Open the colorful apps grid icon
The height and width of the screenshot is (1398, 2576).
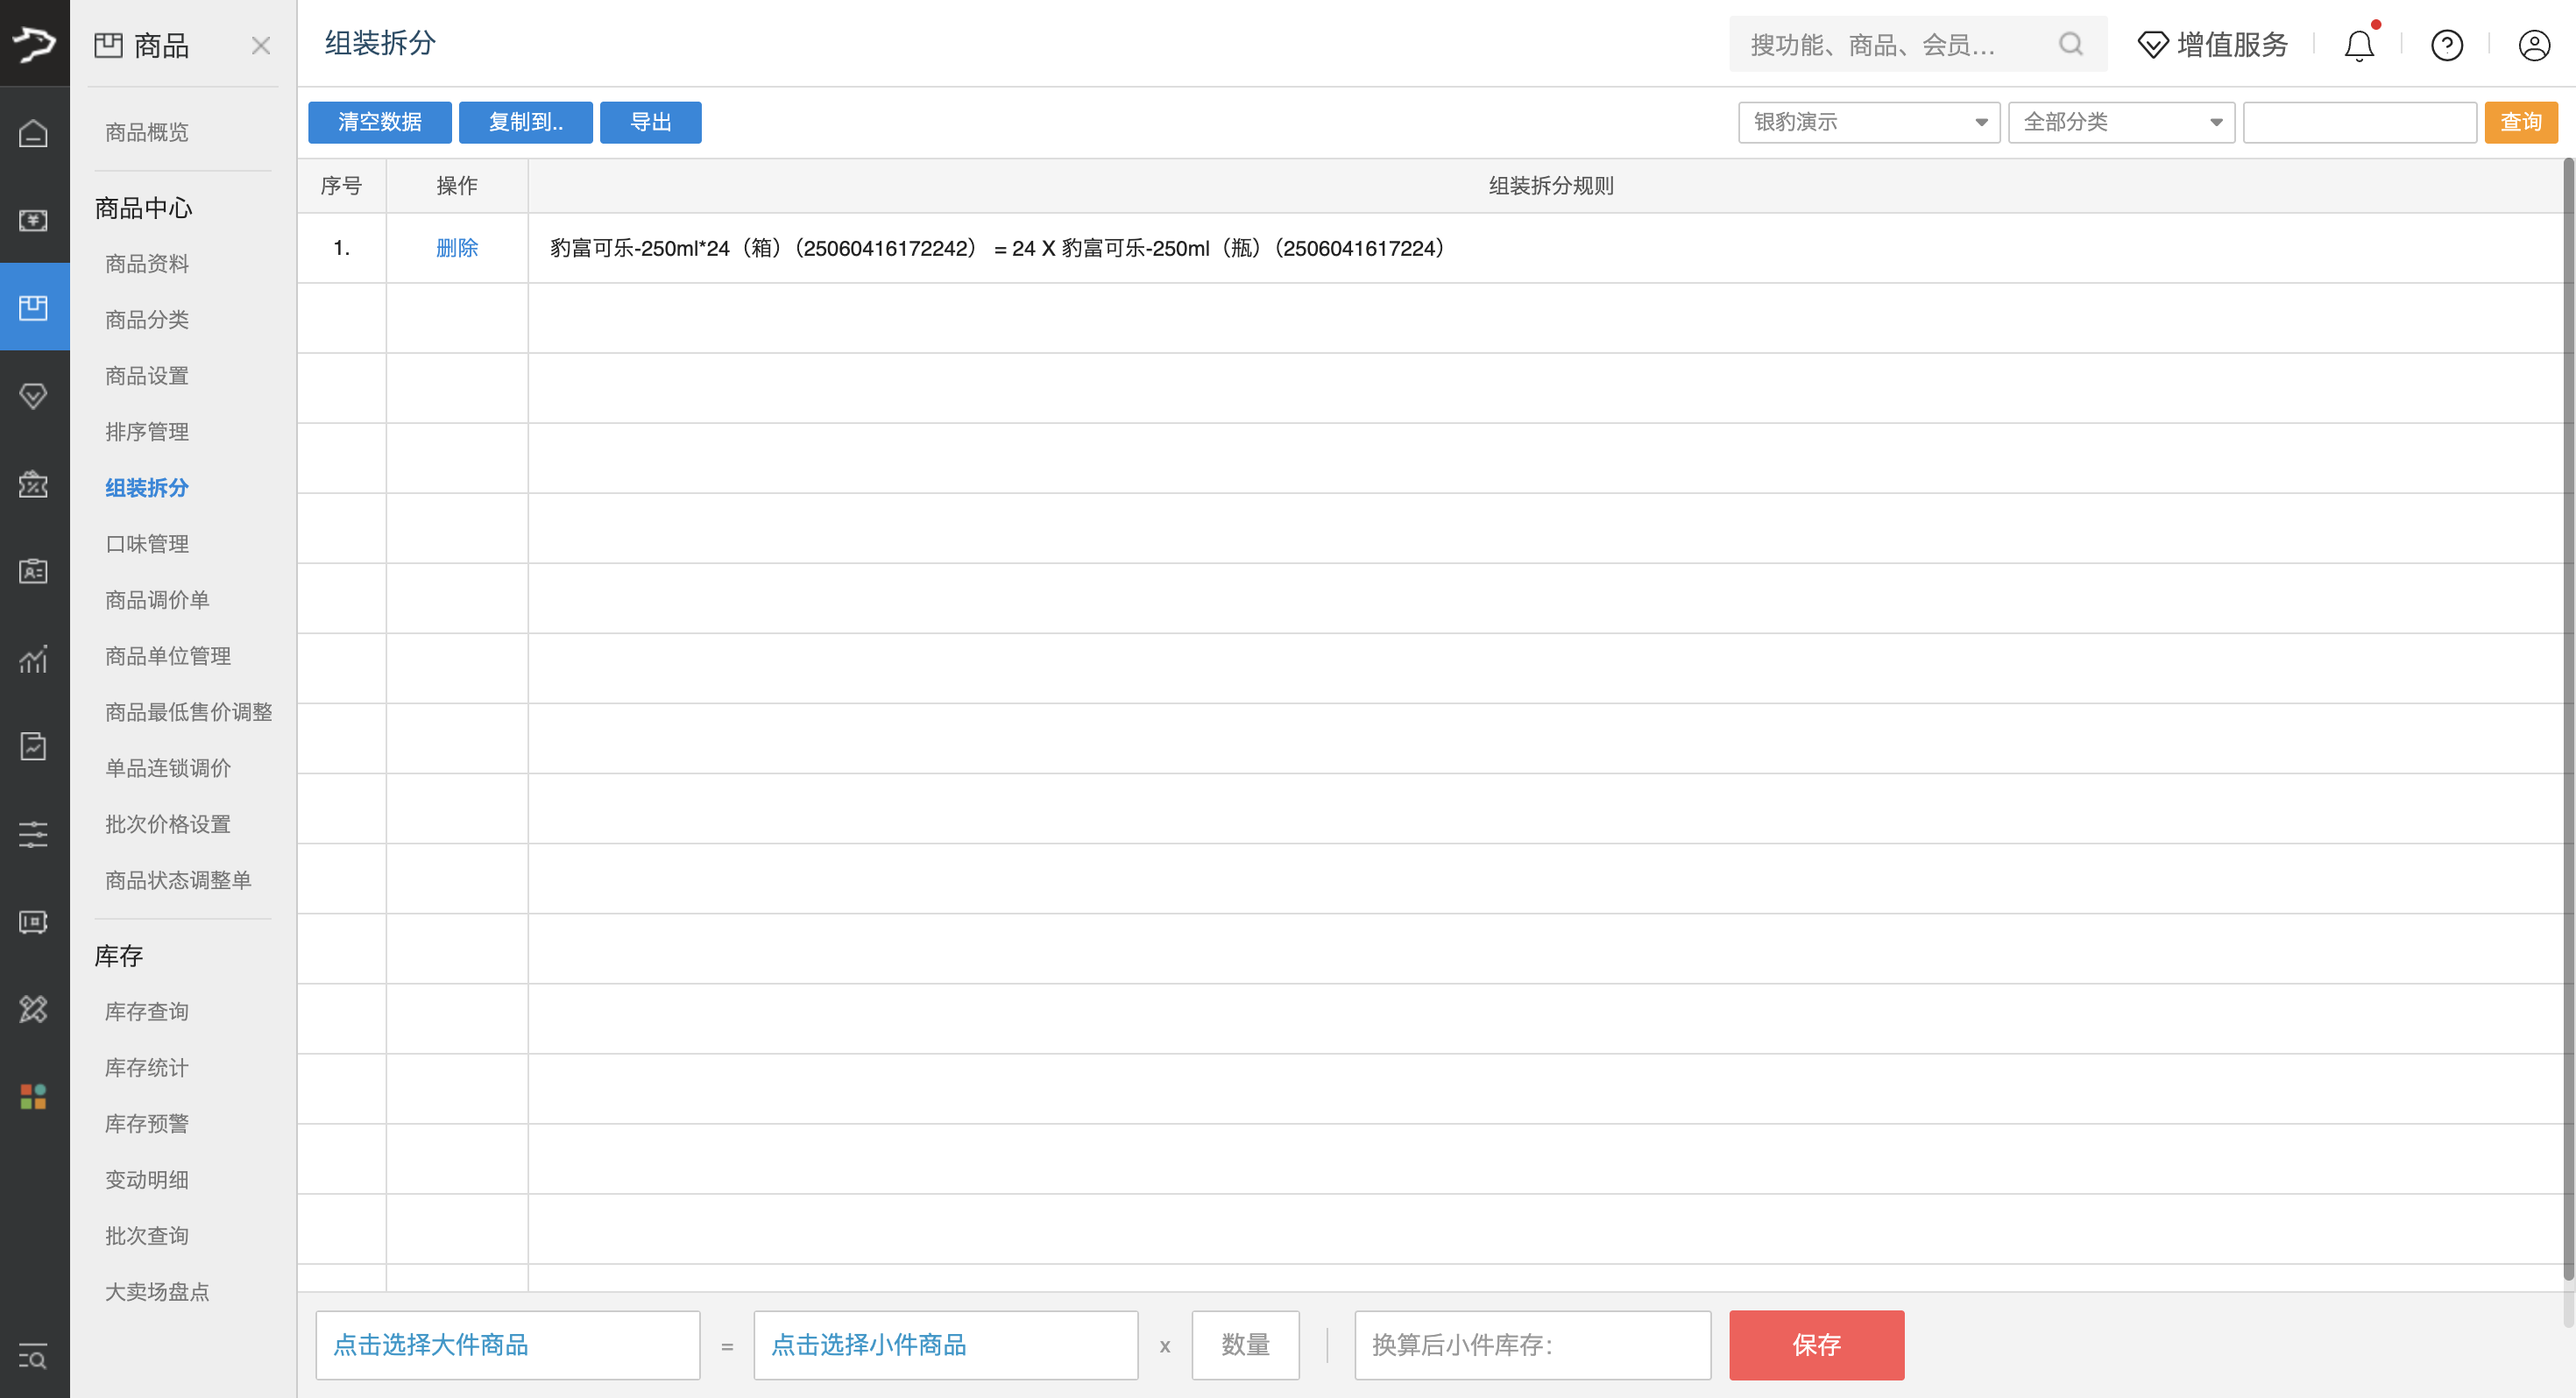(x=34, y=1096)
